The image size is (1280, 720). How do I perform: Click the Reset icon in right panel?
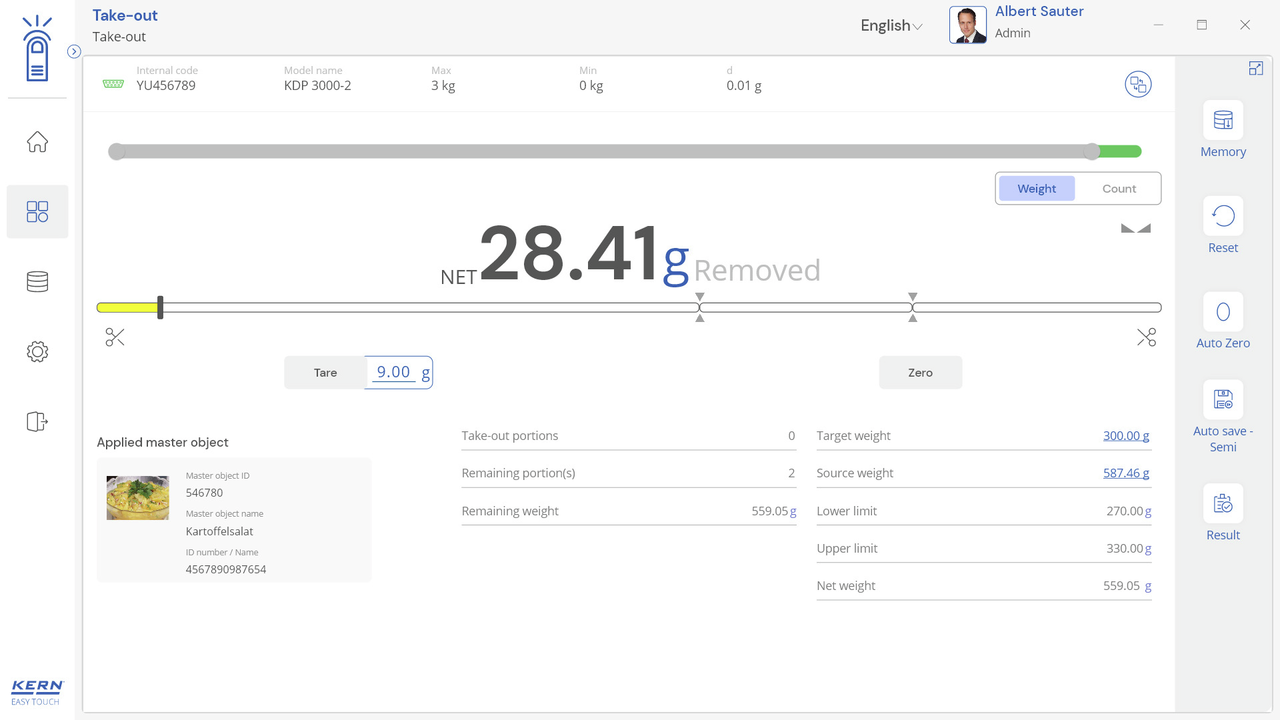click(x=1222, y=217)
